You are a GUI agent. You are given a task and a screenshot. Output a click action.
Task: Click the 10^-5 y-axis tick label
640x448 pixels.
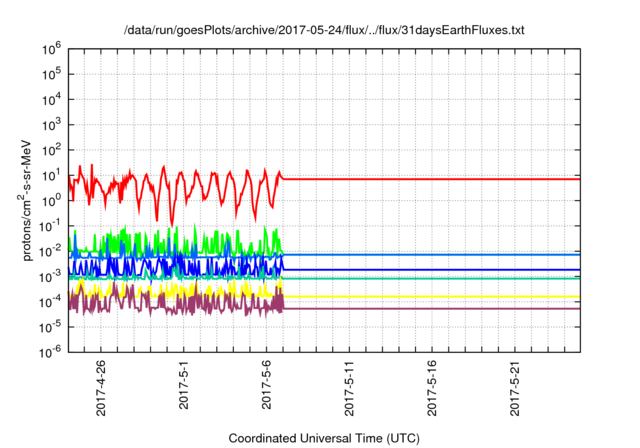click(50, 327)
